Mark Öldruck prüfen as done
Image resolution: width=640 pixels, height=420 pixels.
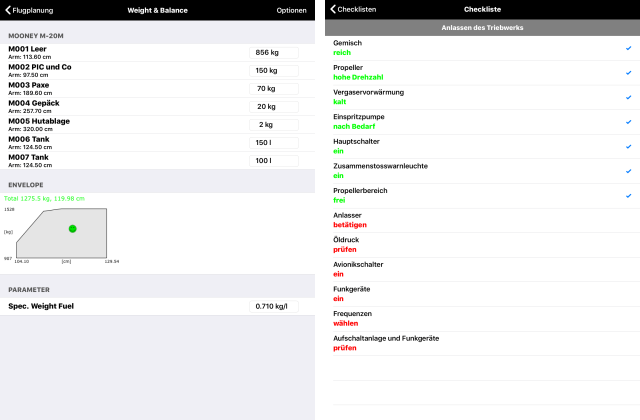click(480, 244)
